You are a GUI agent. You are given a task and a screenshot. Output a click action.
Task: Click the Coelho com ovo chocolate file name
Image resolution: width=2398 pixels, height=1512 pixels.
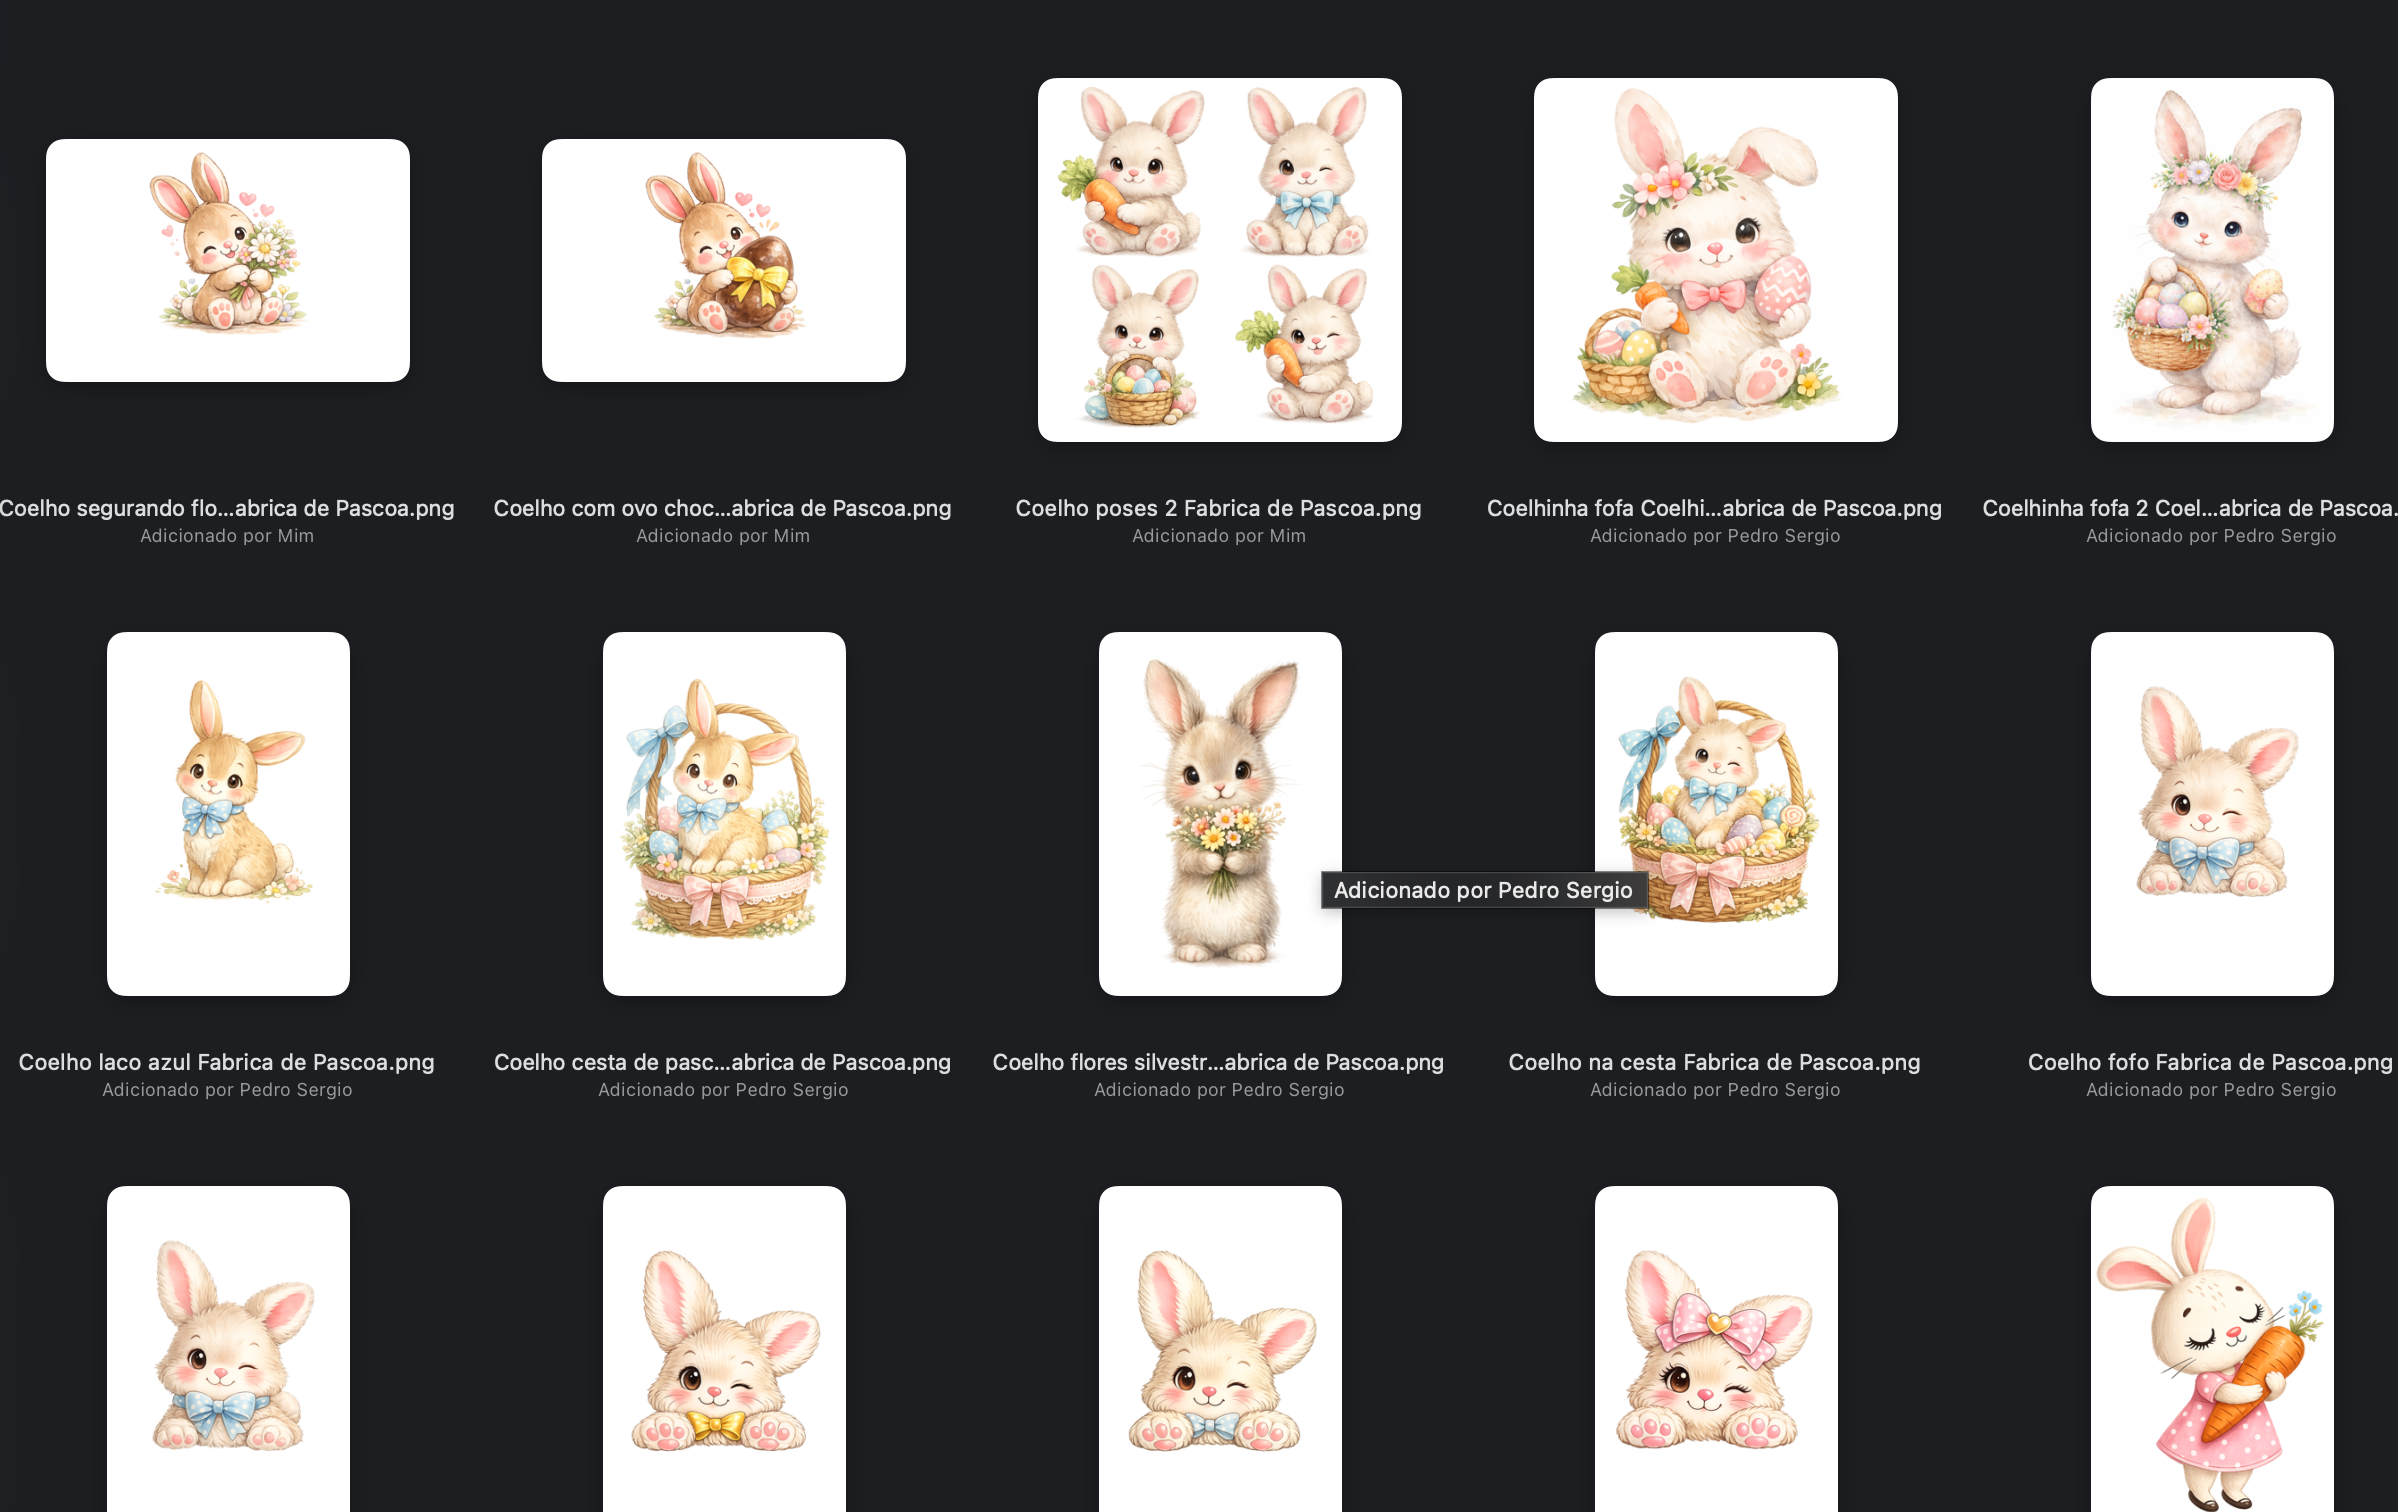point(722,508)
